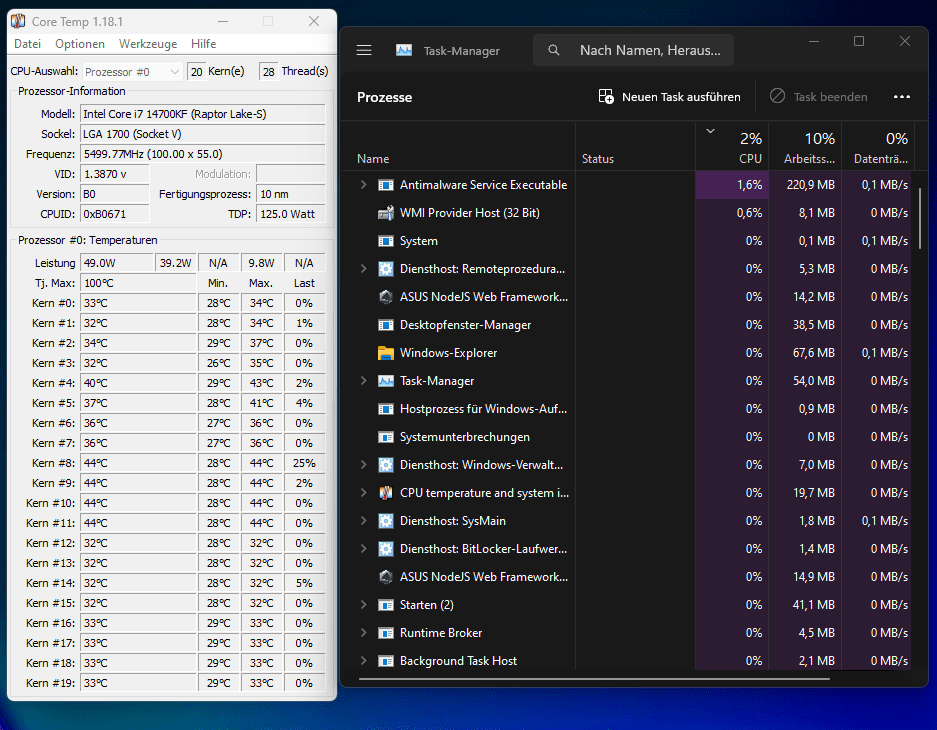
Task: Click the Modell field Intel Core i7 14700KF
Action: click(x=203, y=114)
